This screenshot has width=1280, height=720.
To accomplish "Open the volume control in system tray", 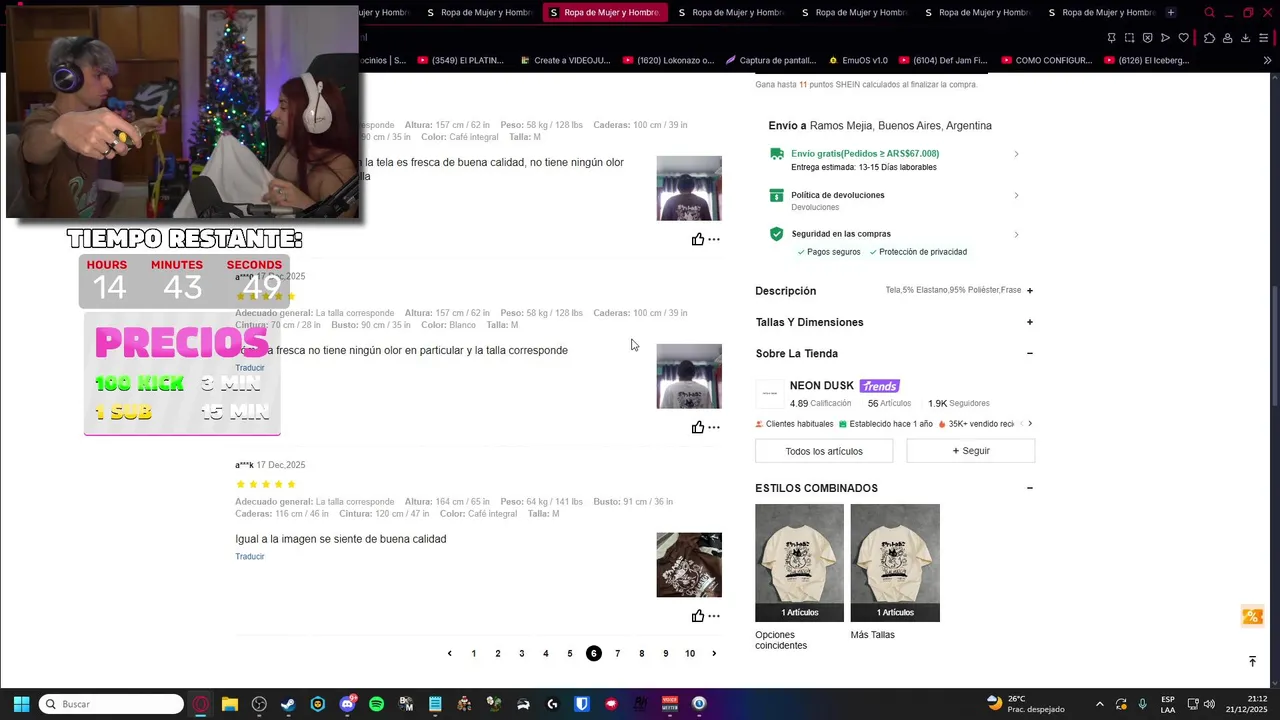I will [x=1209, y=704].
